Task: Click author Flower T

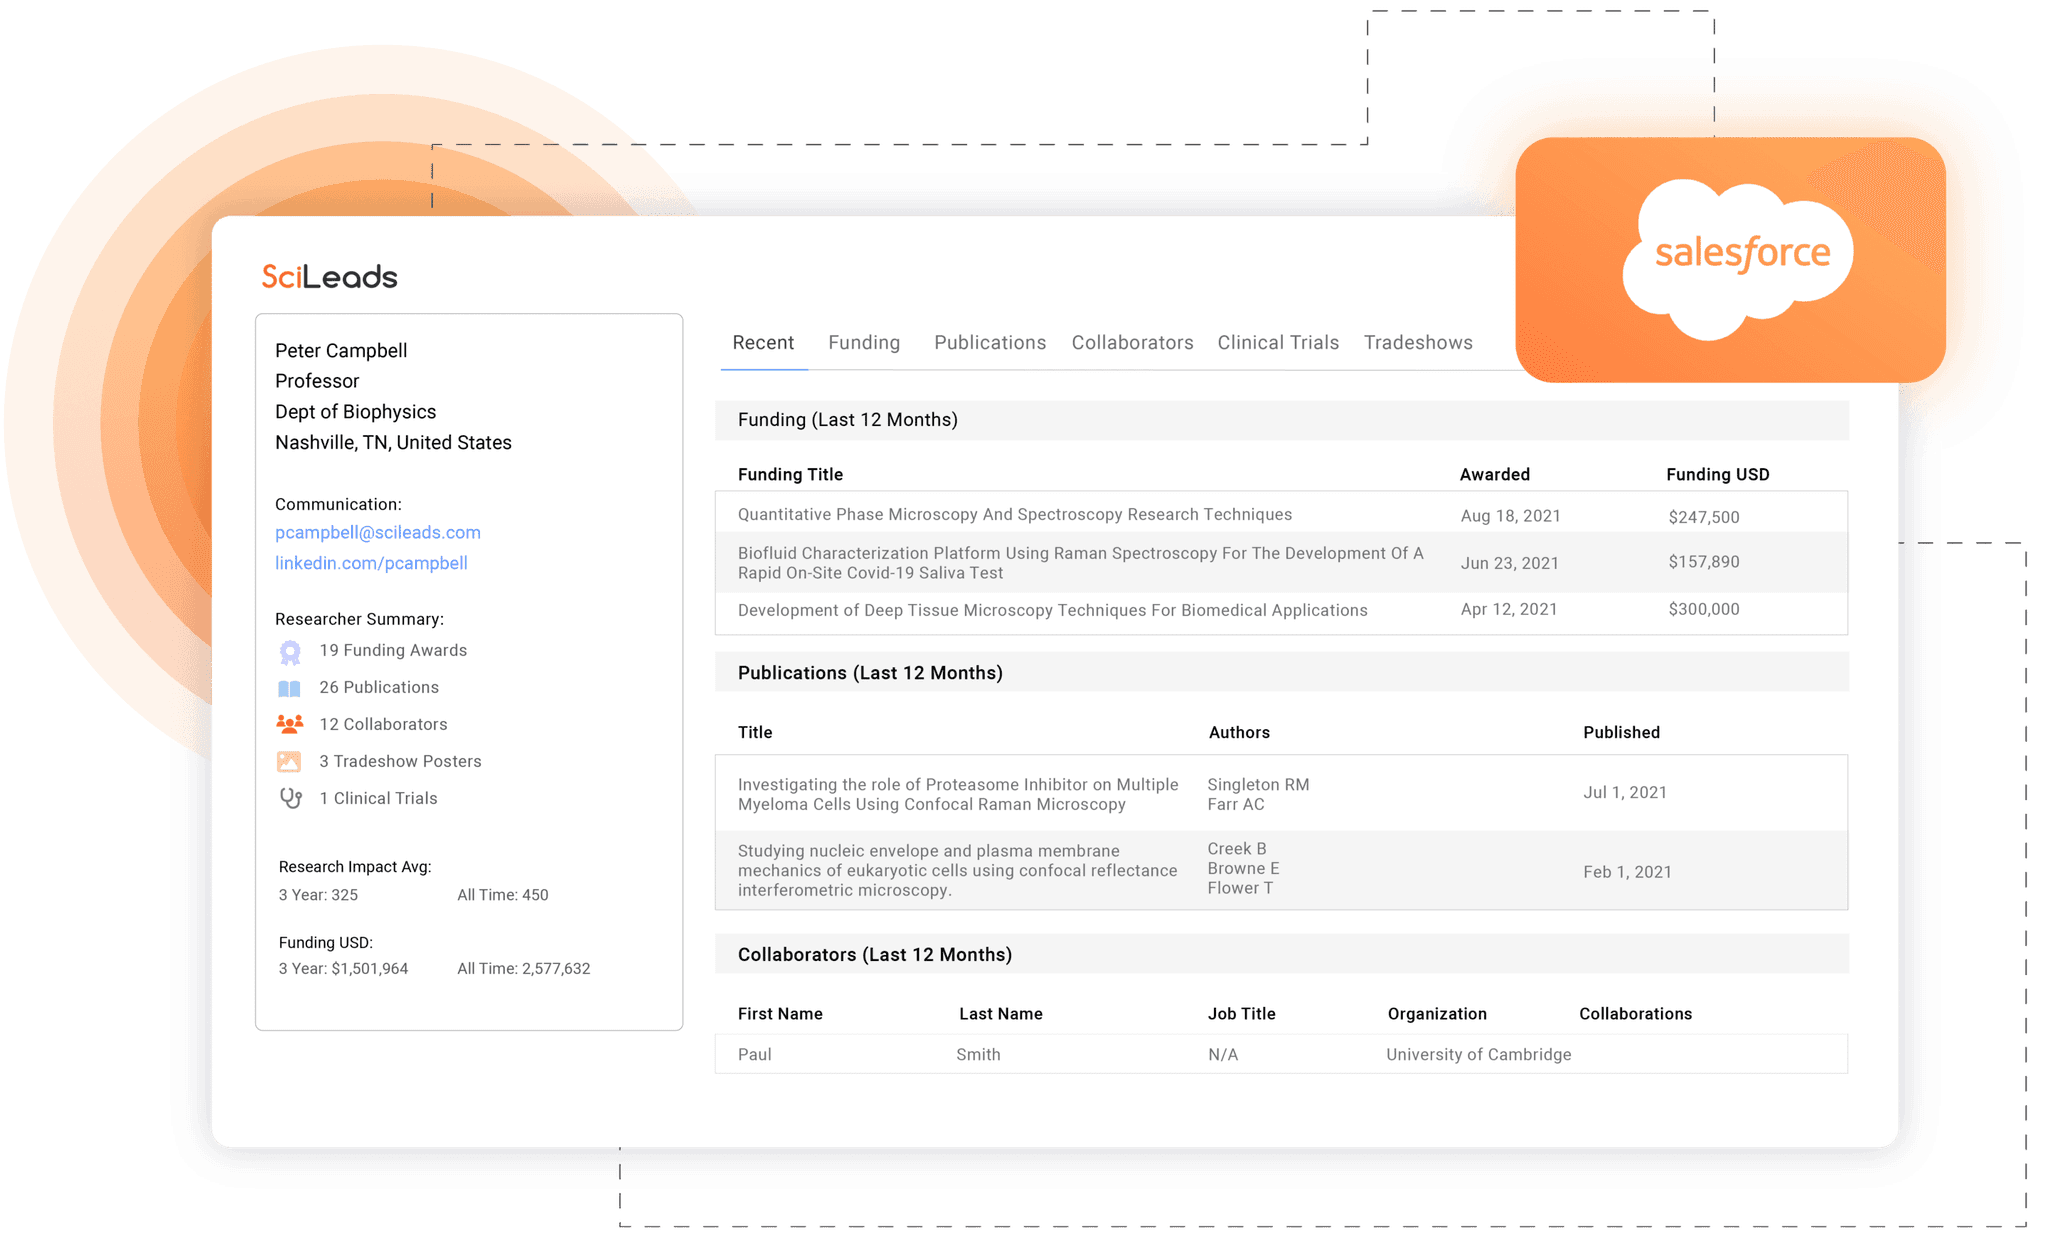Action: pos(1240,888)
